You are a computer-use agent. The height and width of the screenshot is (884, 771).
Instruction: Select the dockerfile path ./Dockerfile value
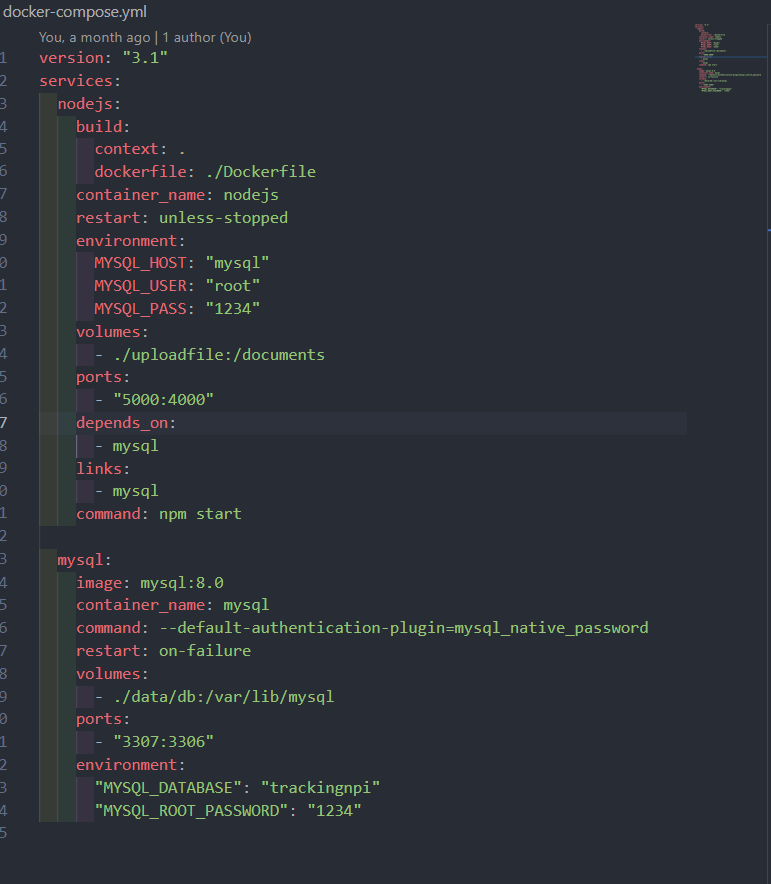coord(260,172)
